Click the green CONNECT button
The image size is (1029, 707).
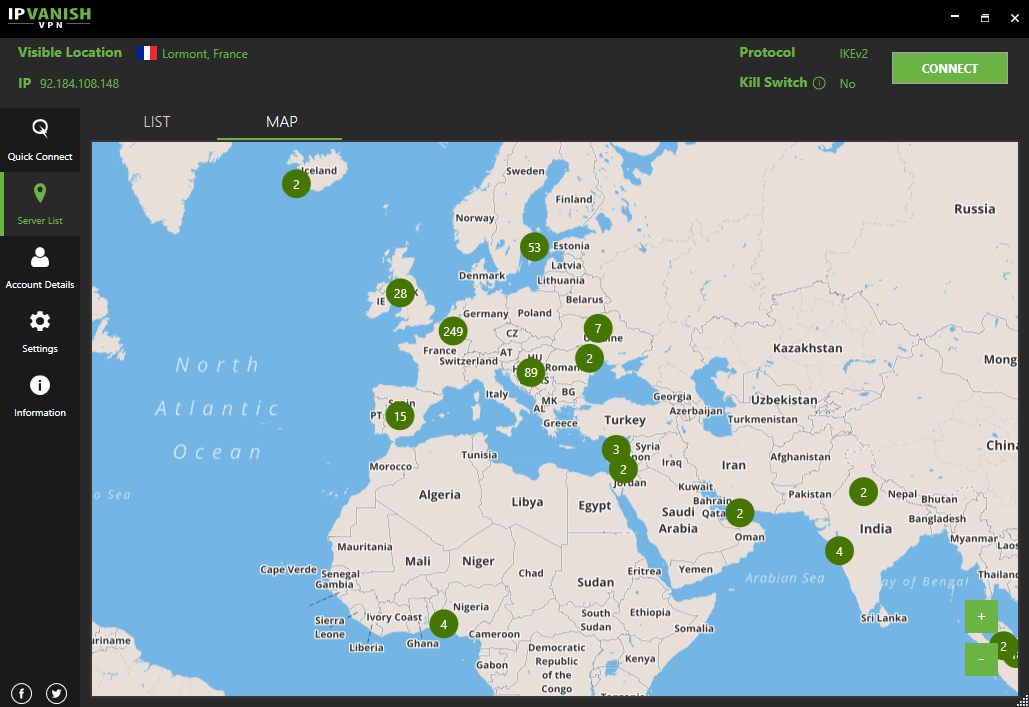click(950, 68)
